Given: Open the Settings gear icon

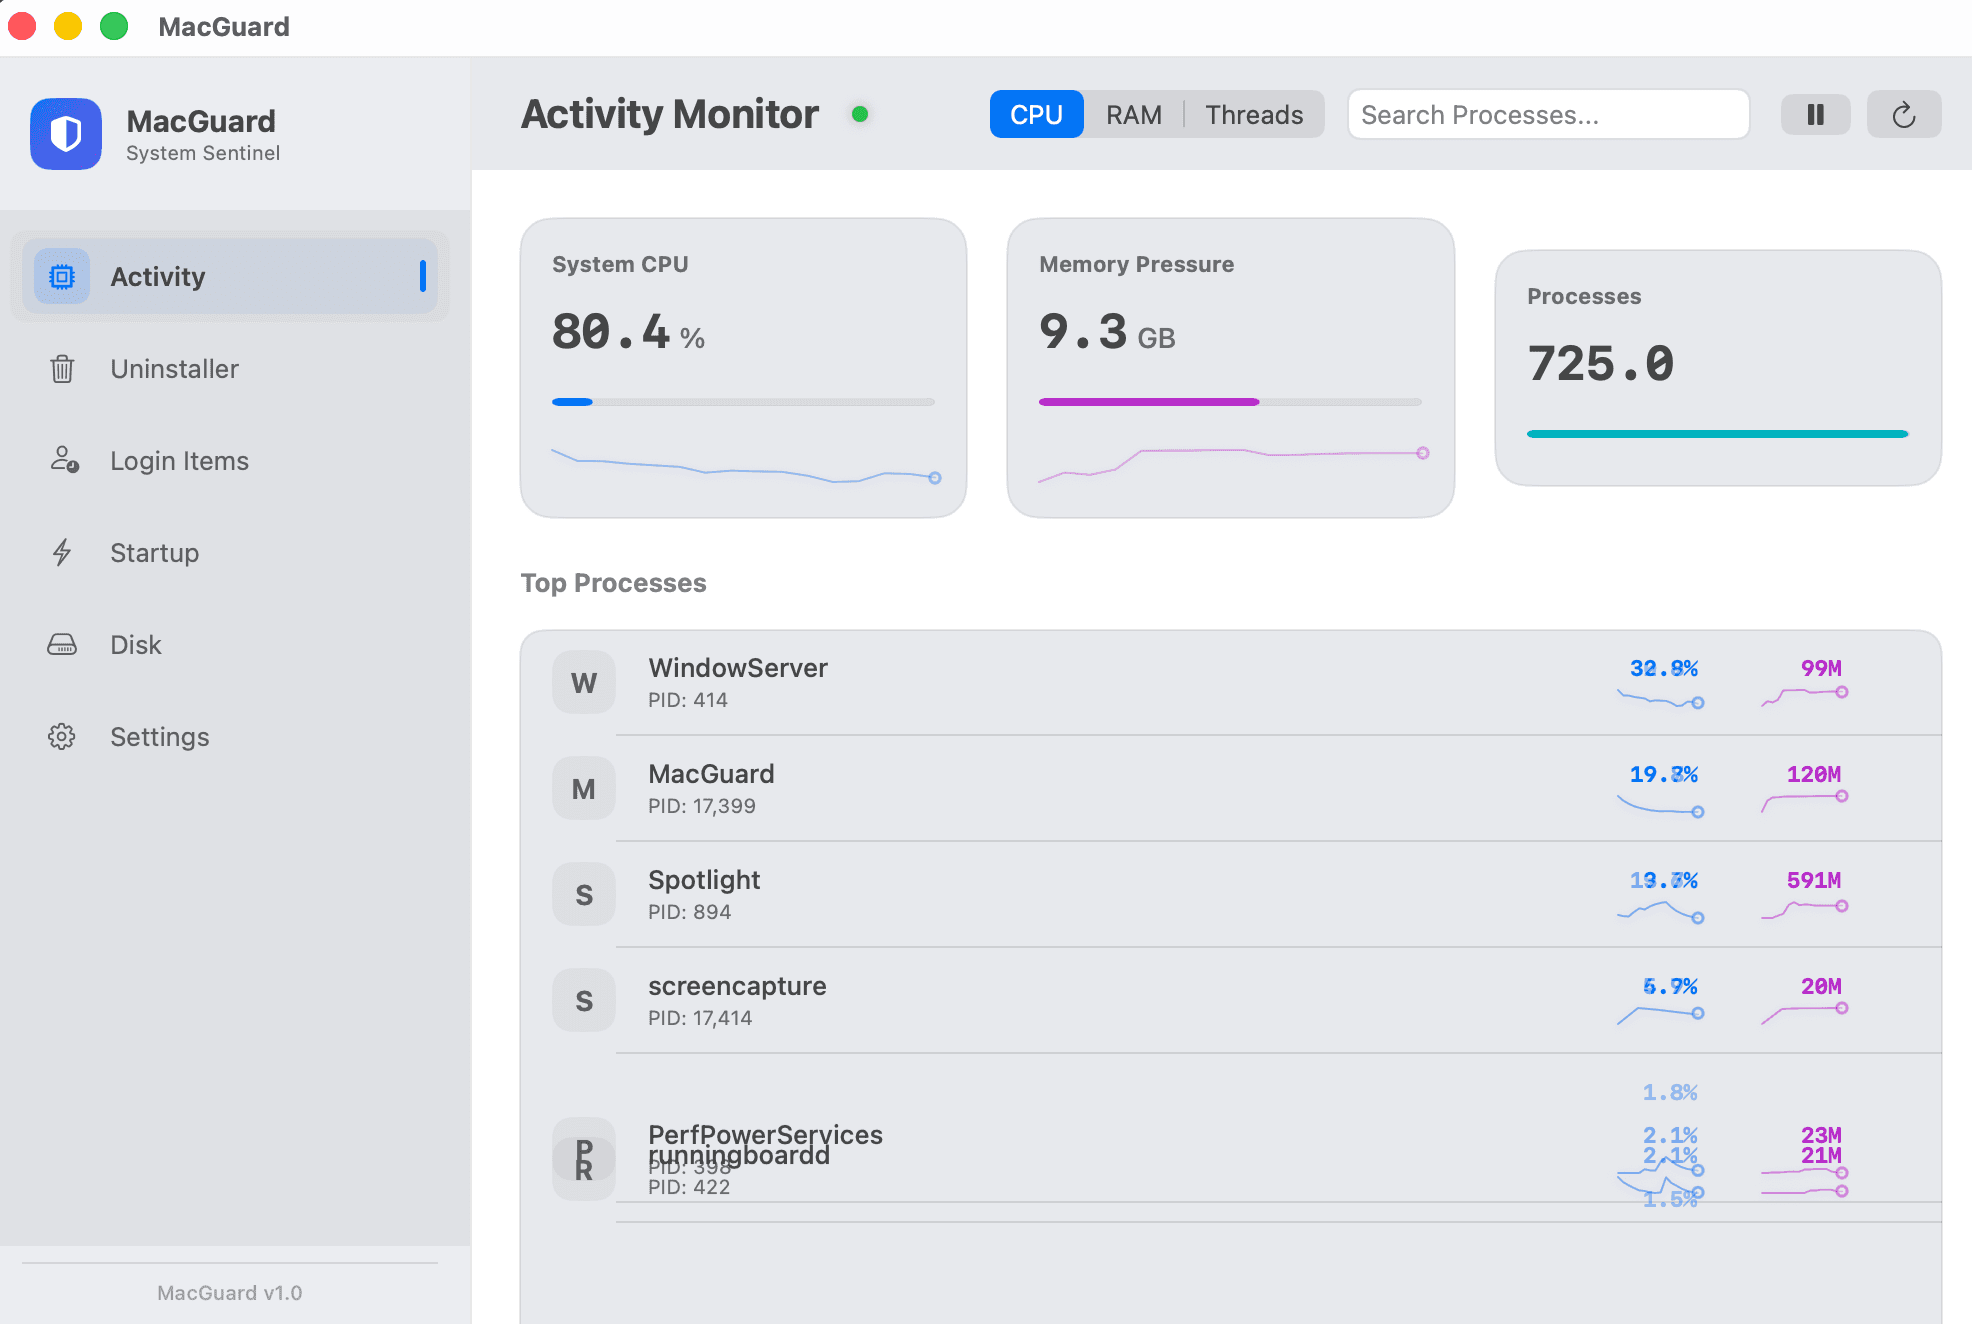Looking at the screenshot, I should pos(62,736).
